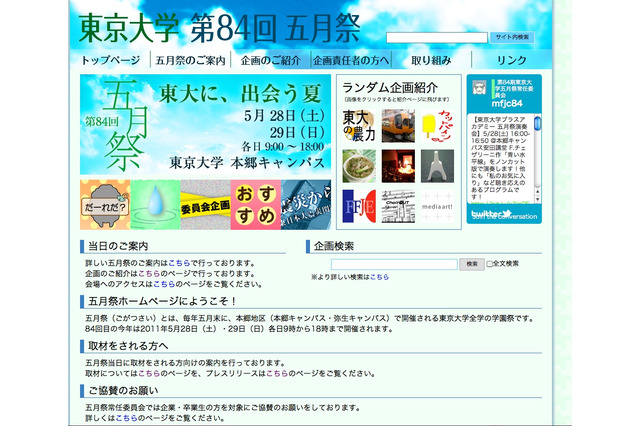Open the noodle bowl project thumbnail
Viewport: 640px width, 426px height.
tap(359, 166)
